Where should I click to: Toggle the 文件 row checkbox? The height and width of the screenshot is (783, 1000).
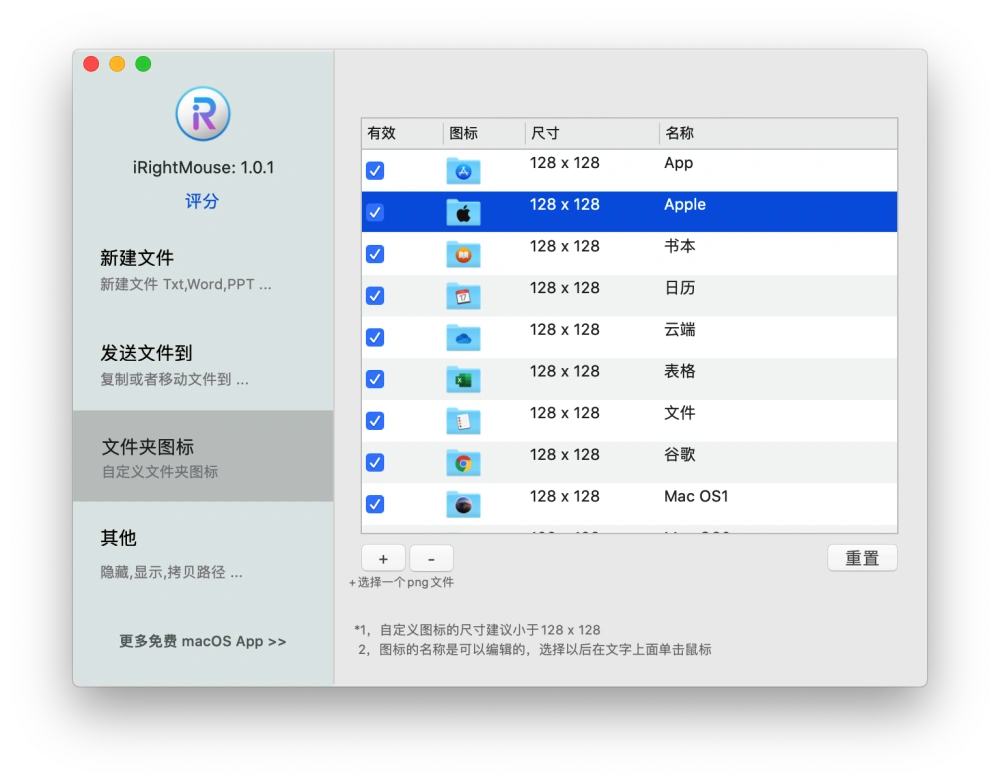[375, 421]
